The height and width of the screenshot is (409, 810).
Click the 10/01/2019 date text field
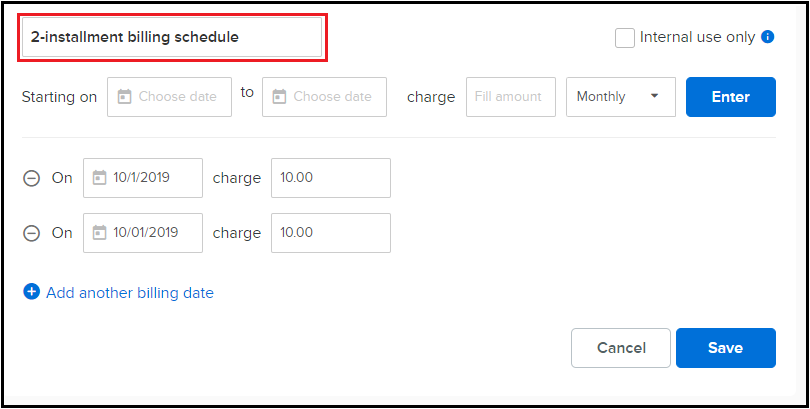click(x=143, y=233)
